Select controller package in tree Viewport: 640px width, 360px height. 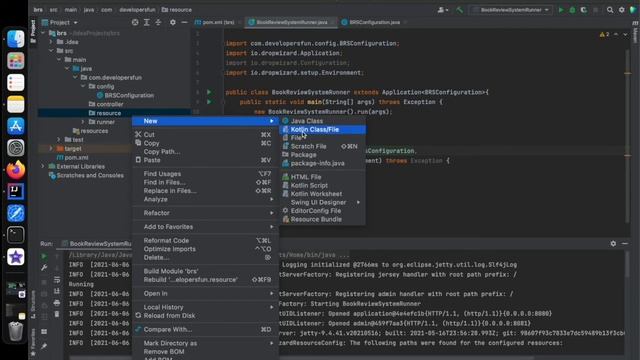coord(106,104)
